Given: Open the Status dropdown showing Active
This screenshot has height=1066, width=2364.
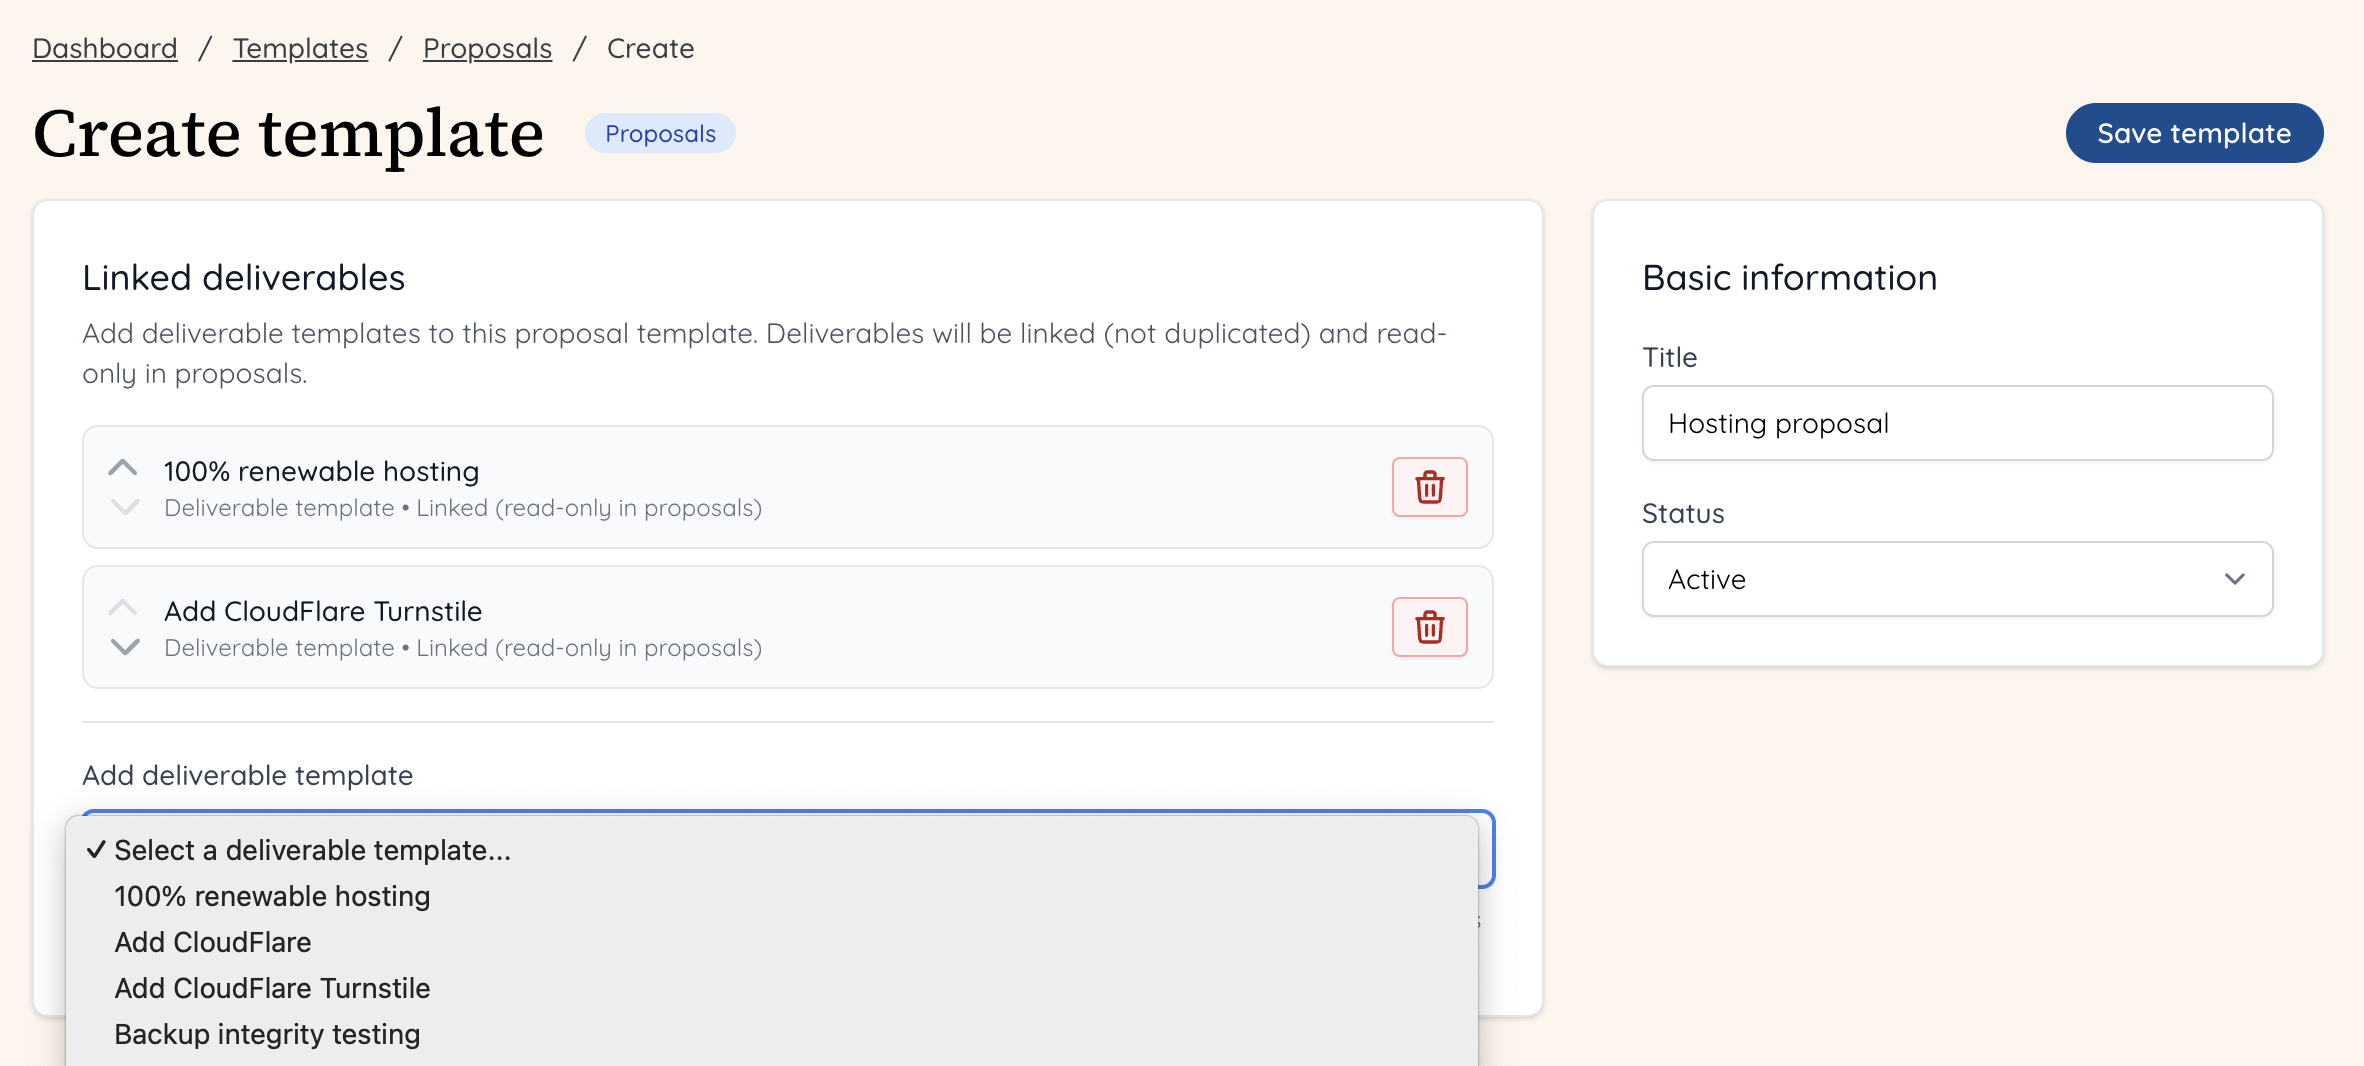Looking at the screenshot, I should coord(1955,580).
